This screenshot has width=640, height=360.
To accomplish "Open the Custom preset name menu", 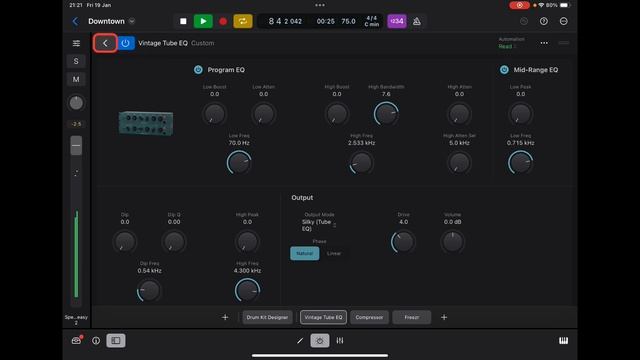I will pyautogui.click(x=202, y=43).
